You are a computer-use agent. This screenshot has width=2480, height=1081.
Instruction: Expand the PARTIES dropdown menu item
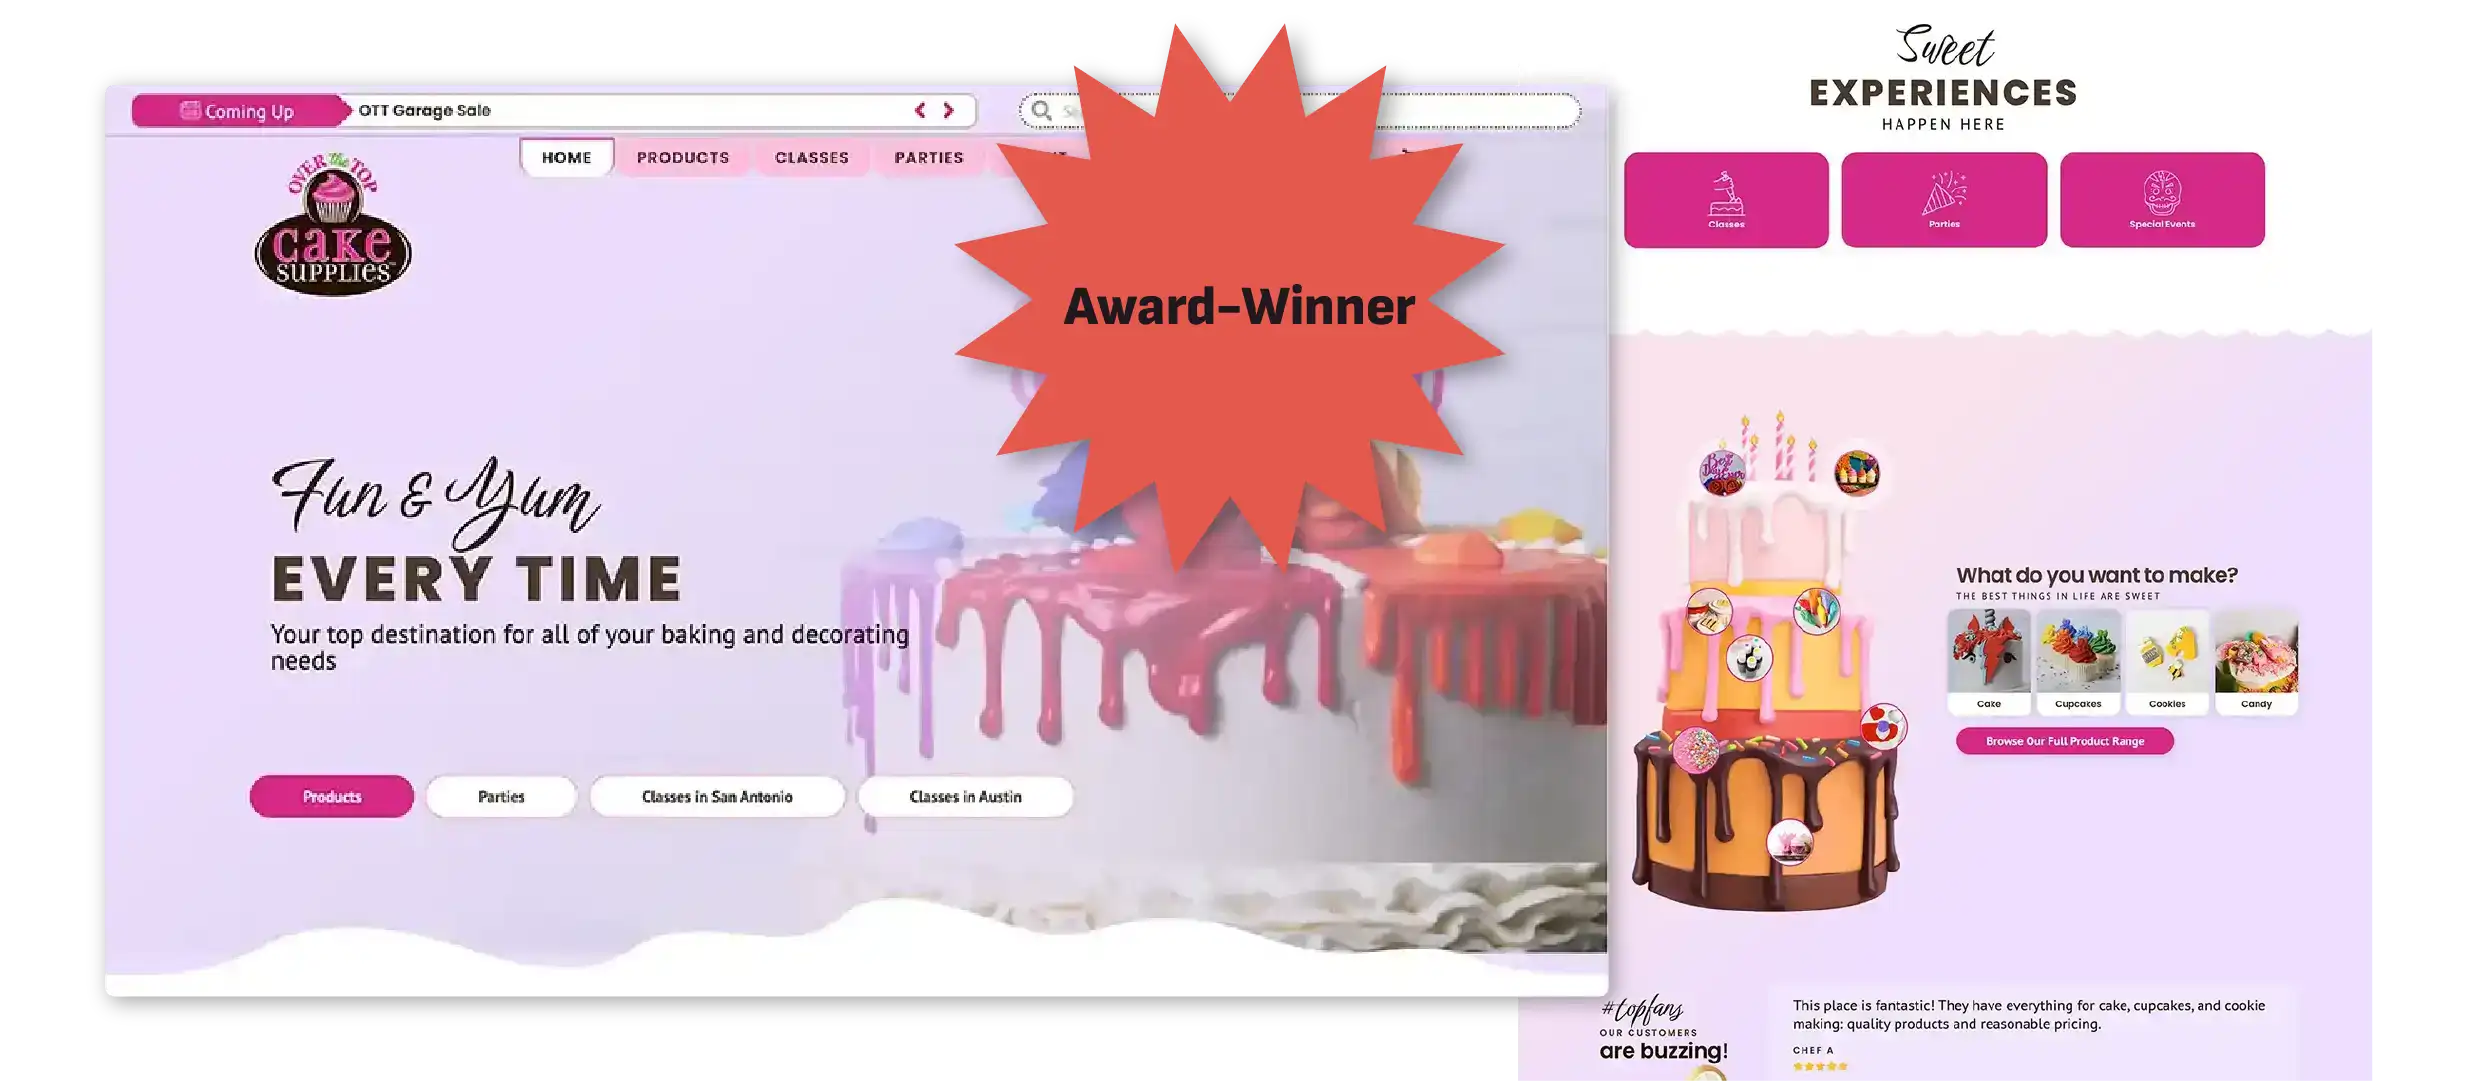click(x=928, y=157)
